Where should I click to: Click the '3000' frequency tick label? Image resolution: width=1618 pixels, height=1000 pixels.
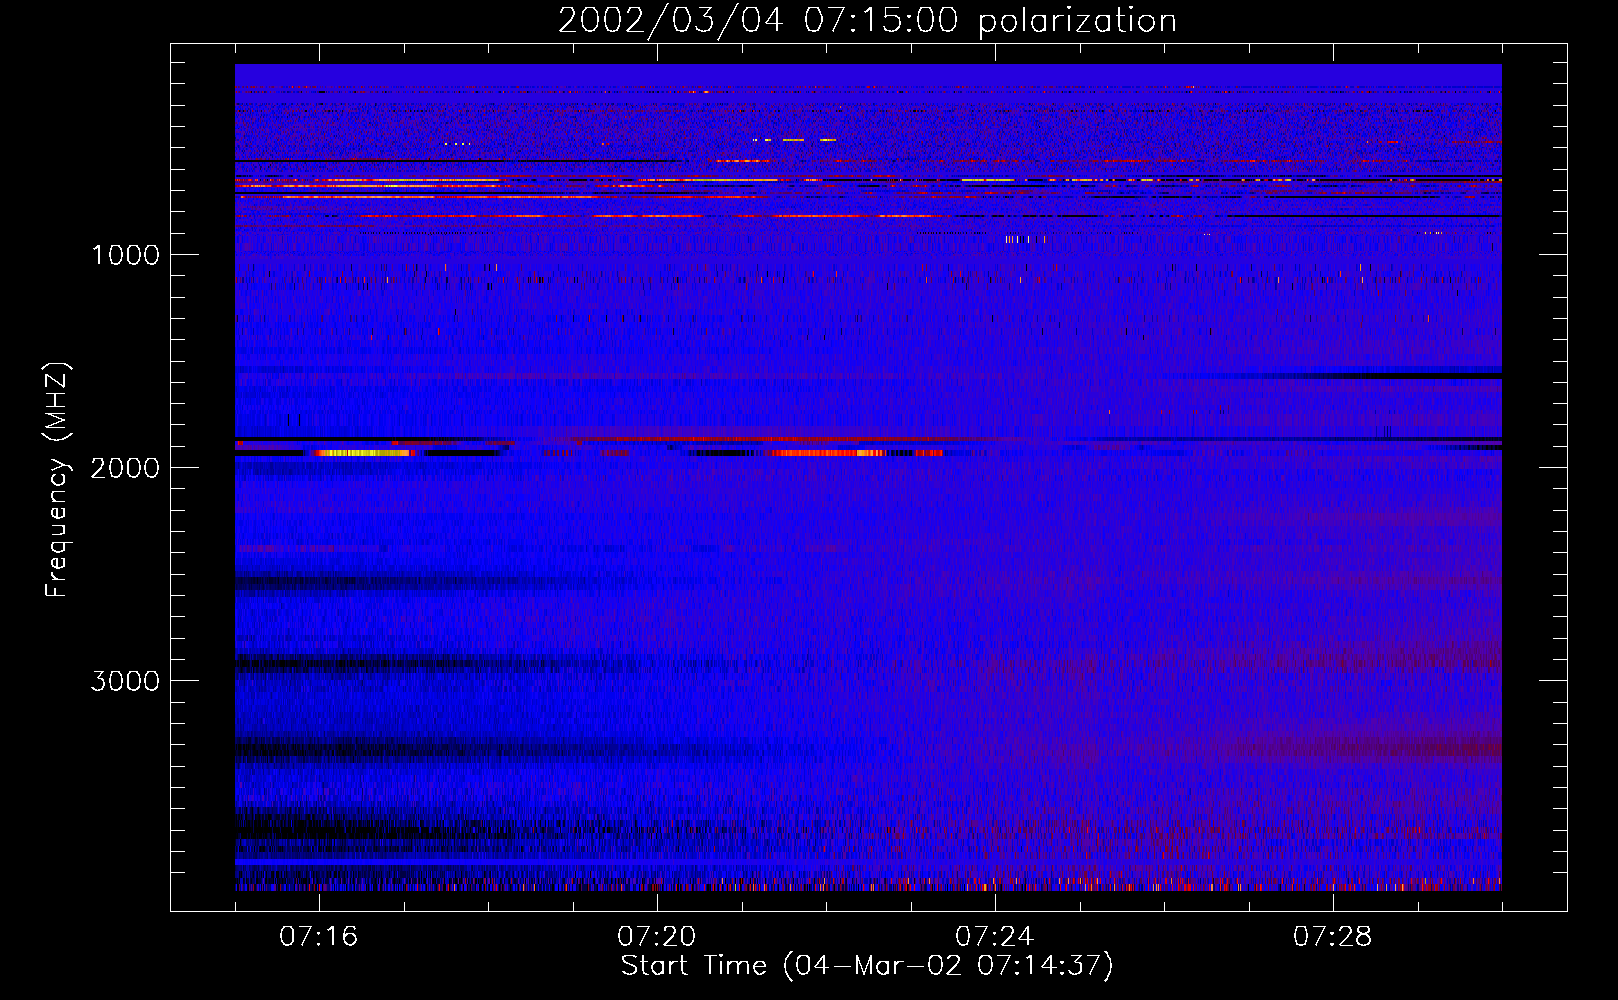click(125, 681)
